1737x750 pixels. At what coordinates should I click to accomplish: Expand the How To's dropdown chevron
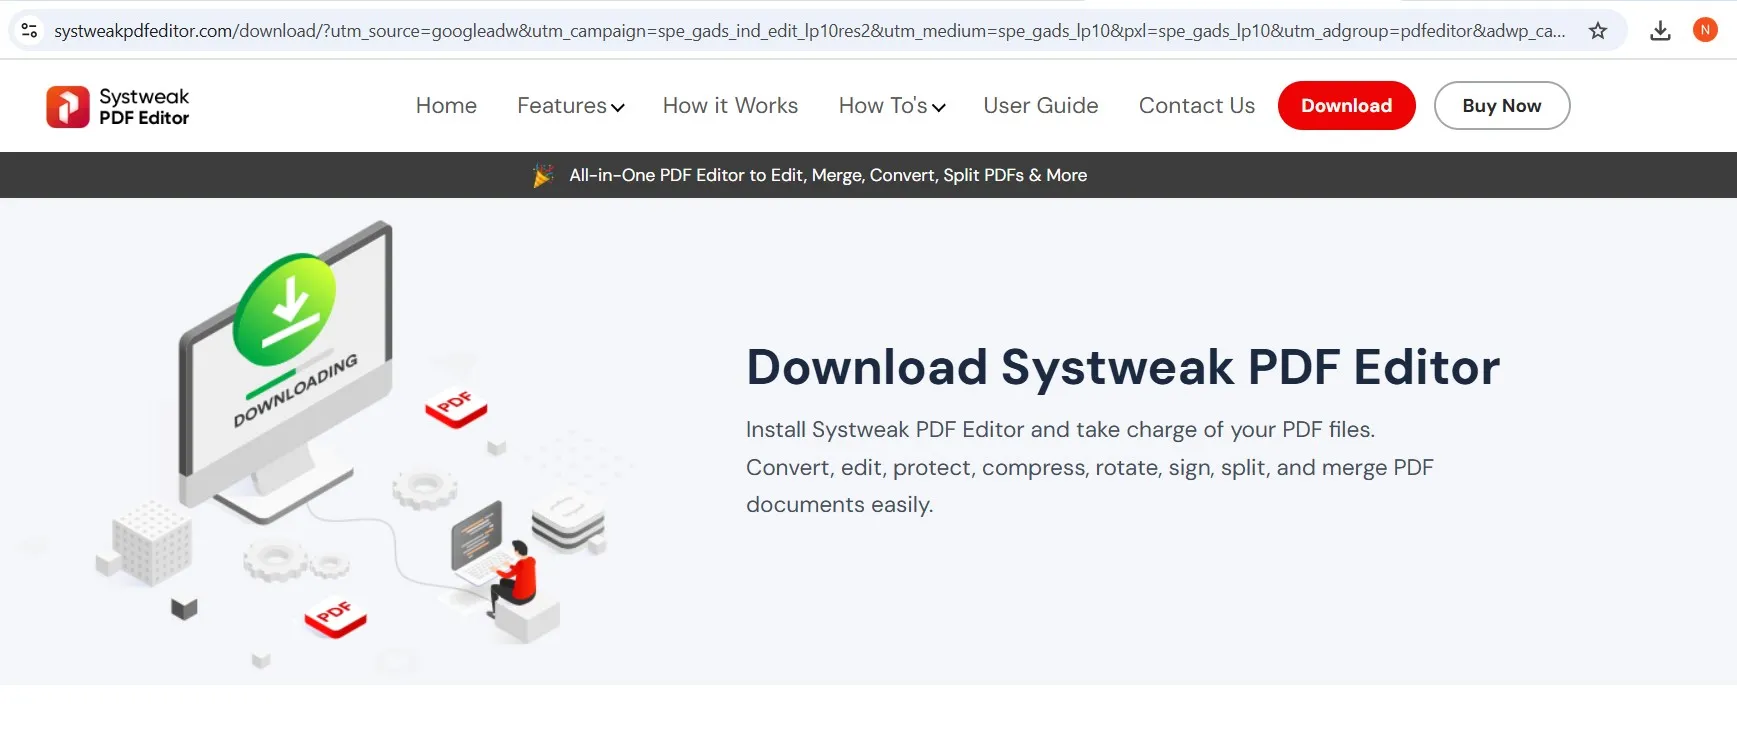click(938, 108)
